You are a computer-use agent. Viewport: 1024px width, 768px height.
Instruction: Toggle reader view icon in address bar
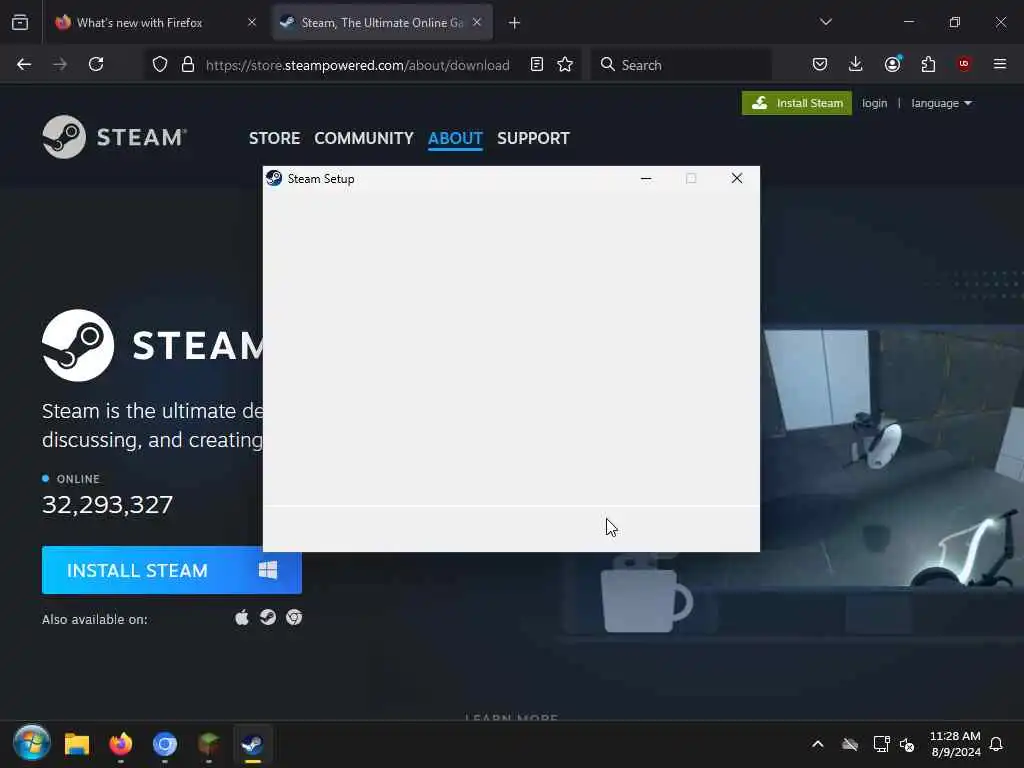coord(537,64)
